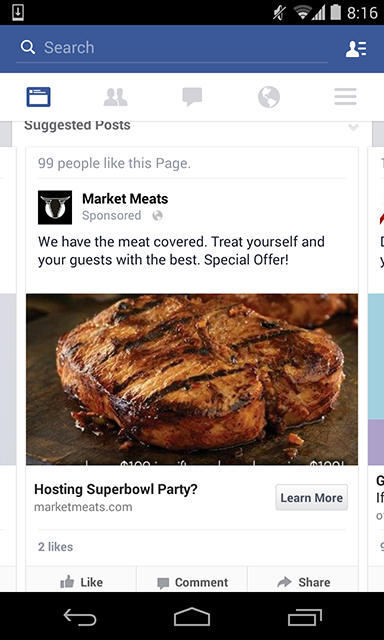Open the Hosting Superbowl Party? headline
This screenshot has height=640, width=384.
(x=116, y=489)
